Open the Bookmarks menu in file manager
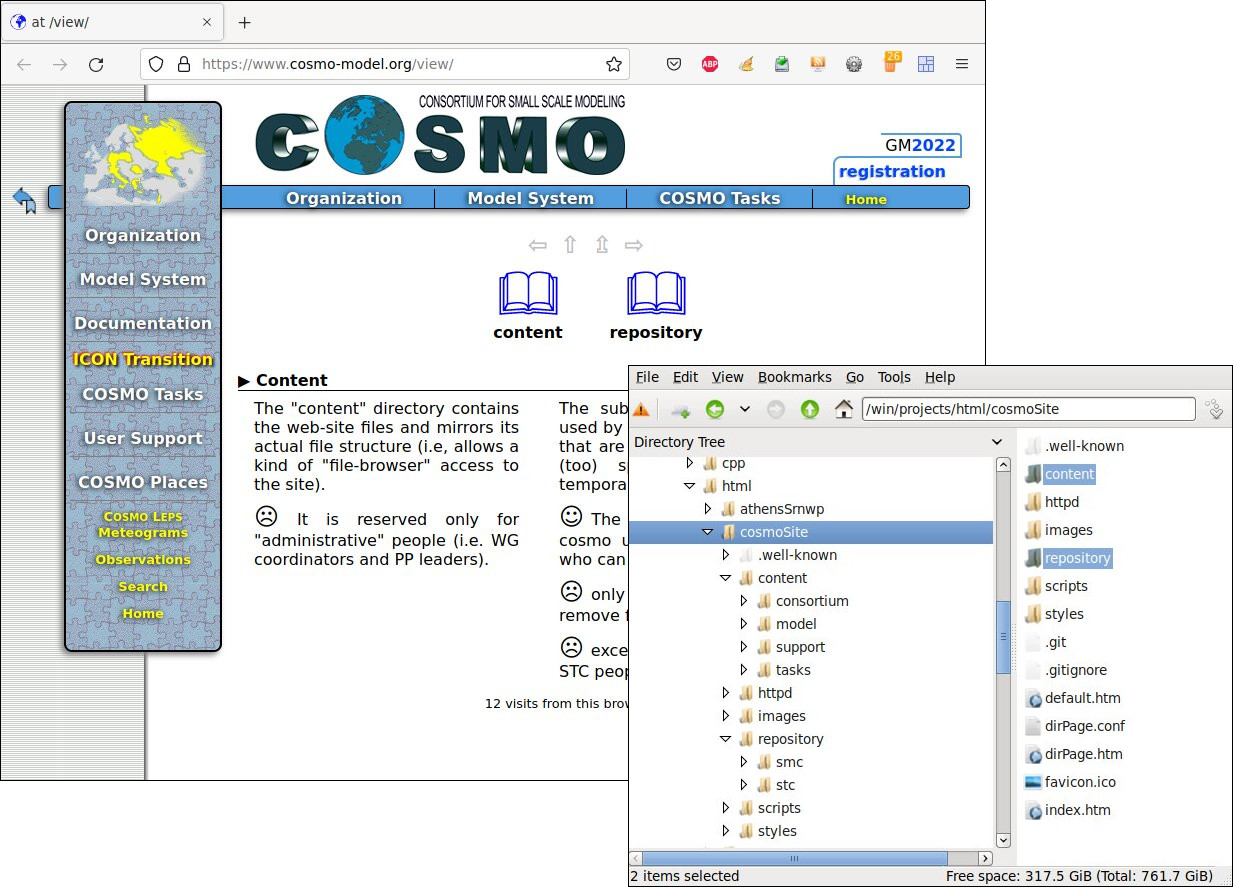The image size is (1233, 887). pos(794,377)
